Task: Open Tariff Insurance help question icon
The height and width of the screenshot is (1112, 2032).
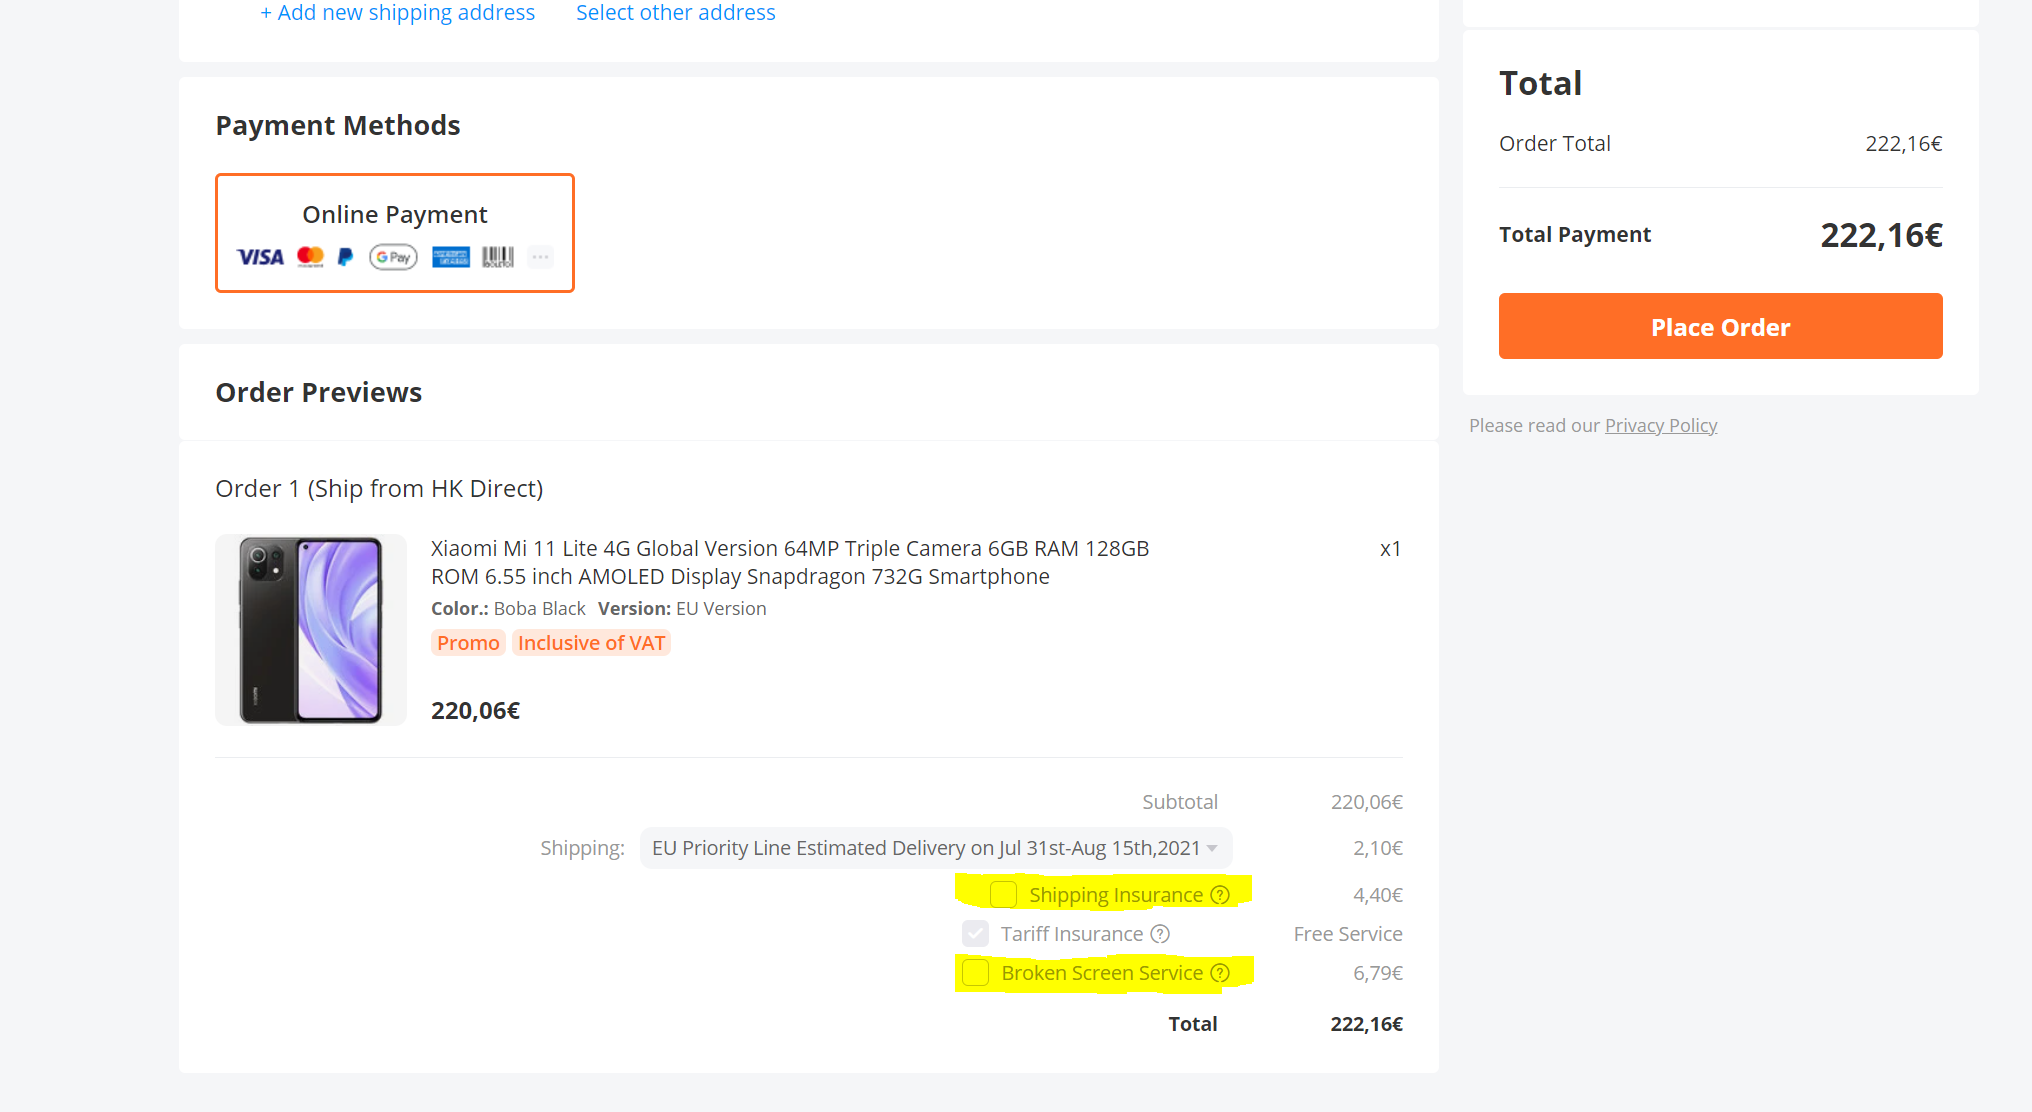Action: (1160, 934)
